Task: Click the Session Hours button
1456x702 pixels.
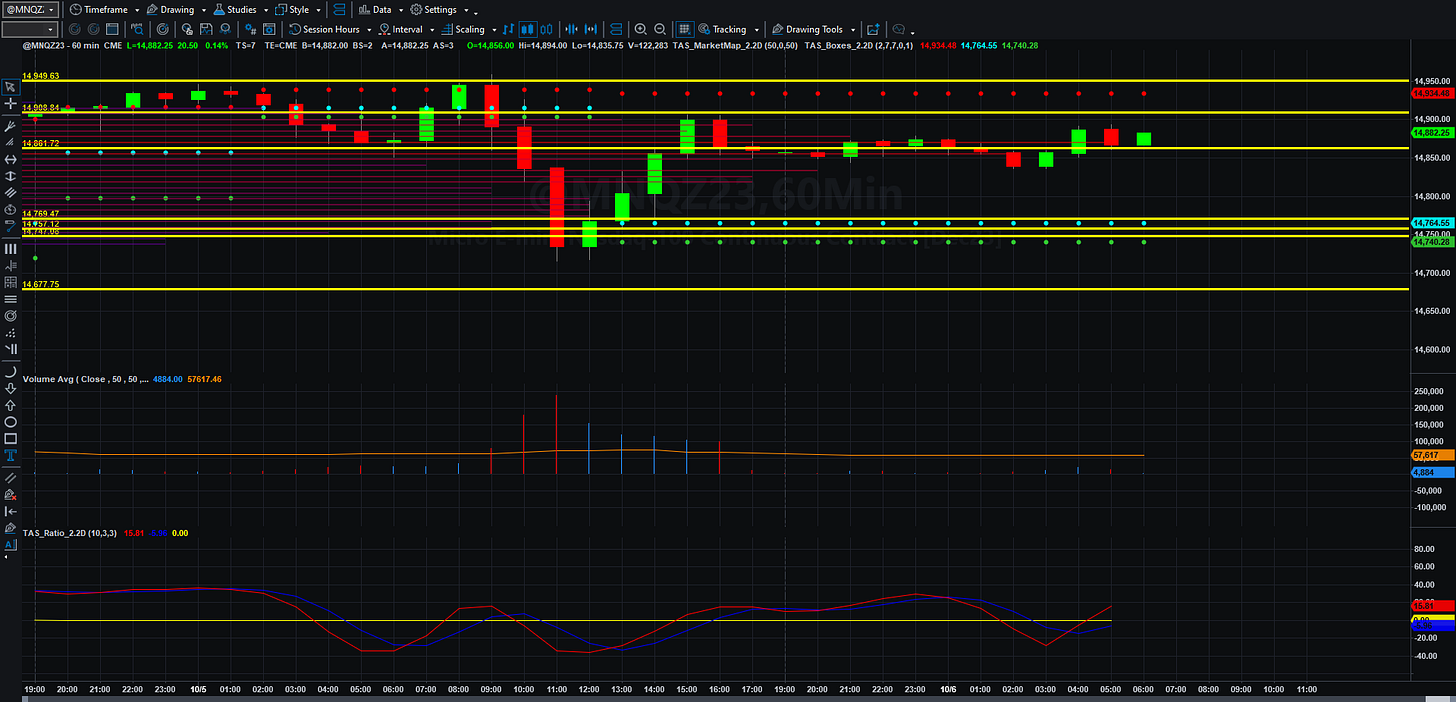Action: (324, 29)
